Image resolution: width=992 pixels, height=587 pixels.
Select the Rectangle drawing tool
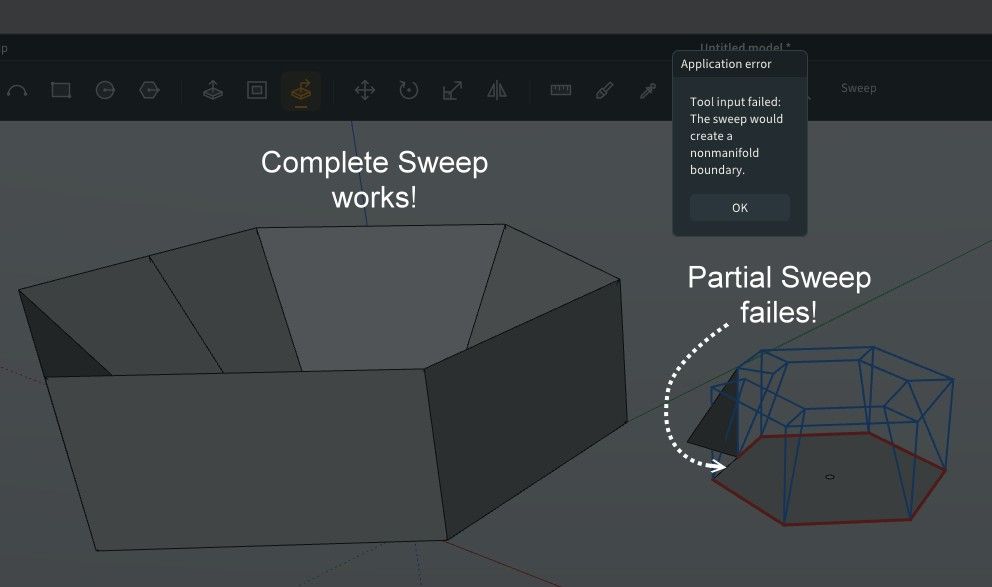pyautogui.click(x=61, y=90)
